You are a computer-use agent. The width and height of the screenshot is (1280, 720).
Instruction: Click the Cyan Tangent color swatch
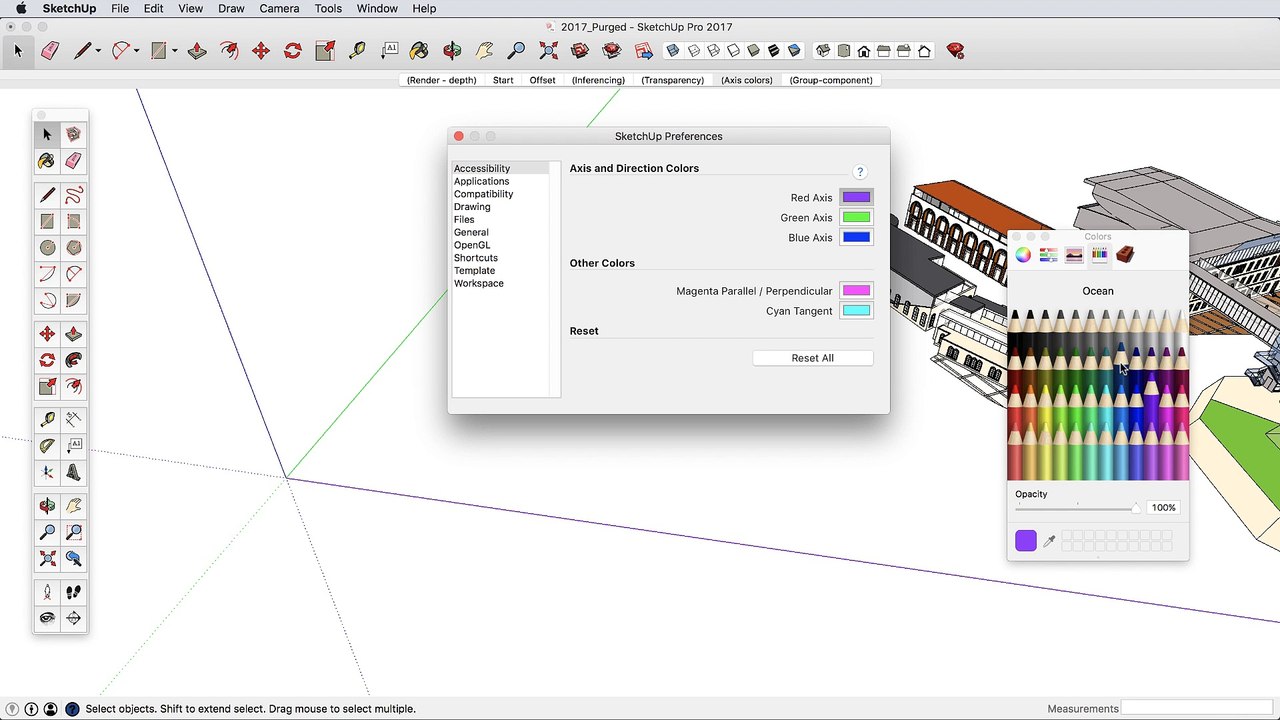click(856, 311)
